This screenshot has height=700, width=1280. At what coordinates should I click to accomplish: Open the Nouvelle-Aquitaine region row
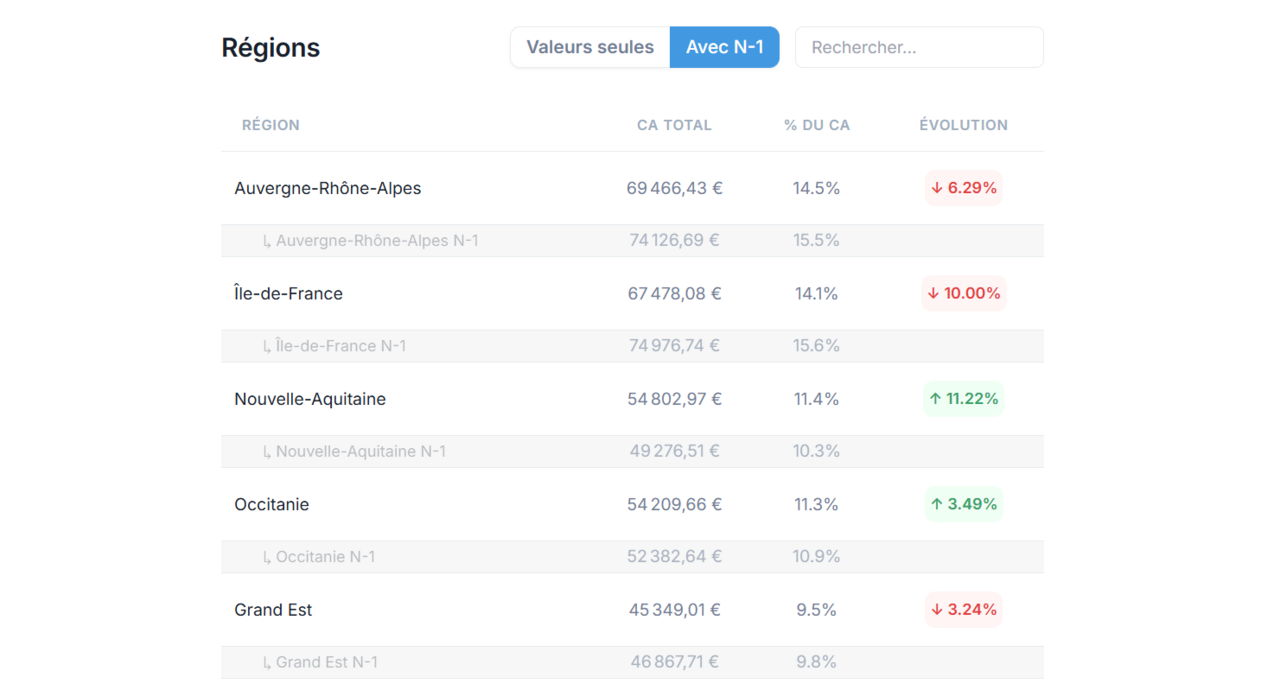tap(310, 399)
